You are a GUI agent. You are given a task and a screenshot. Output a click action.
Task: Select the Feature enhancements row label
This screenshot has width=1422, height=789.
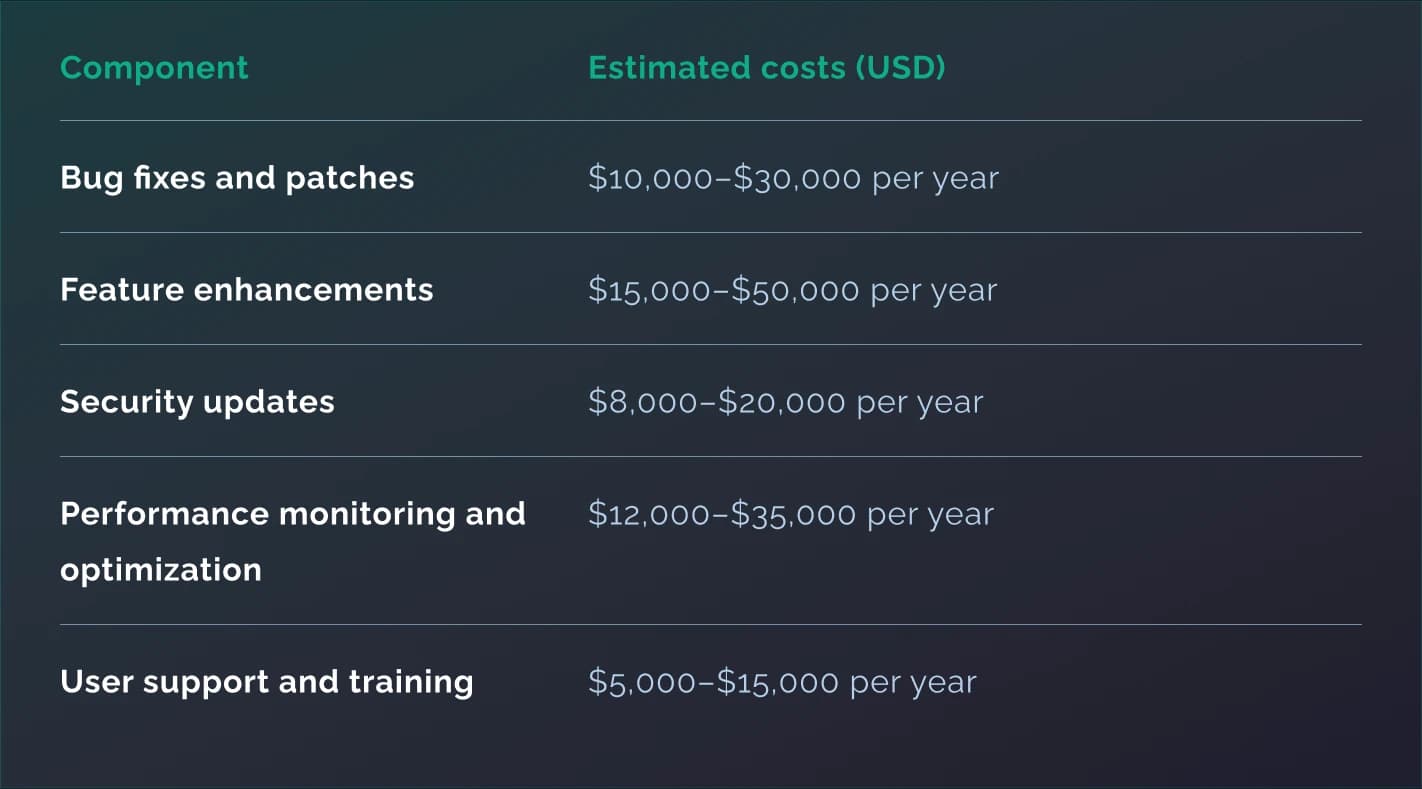point(246,290)
